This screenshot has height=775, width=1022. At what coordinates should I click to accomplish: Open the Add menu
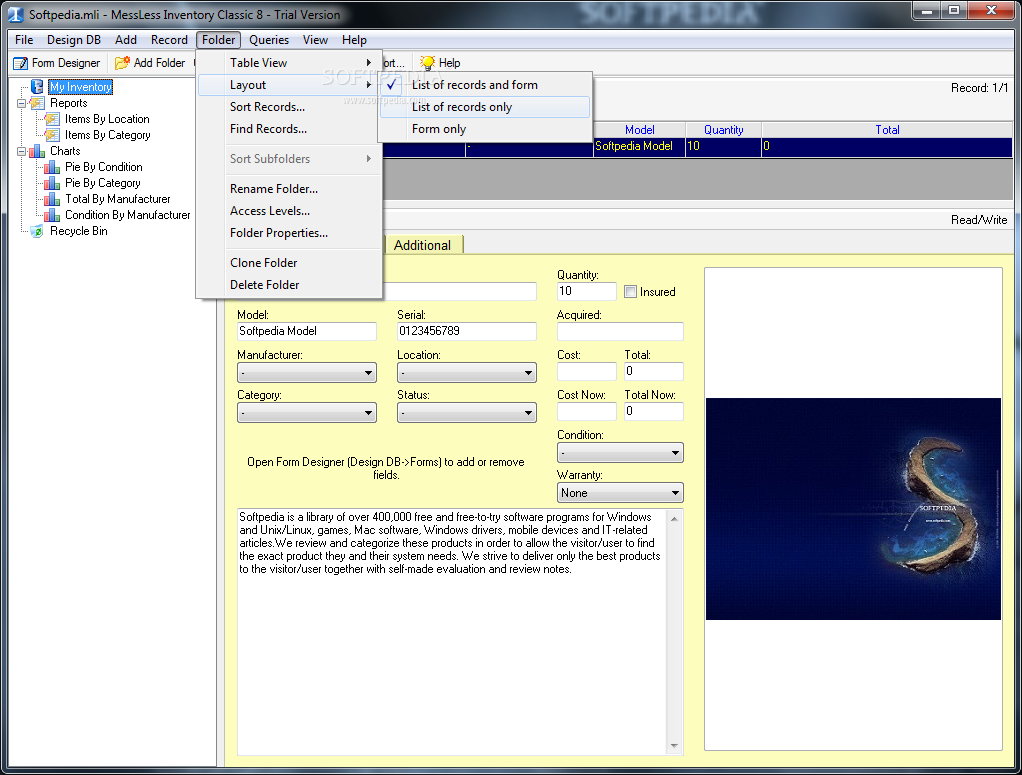click(126, 40)
